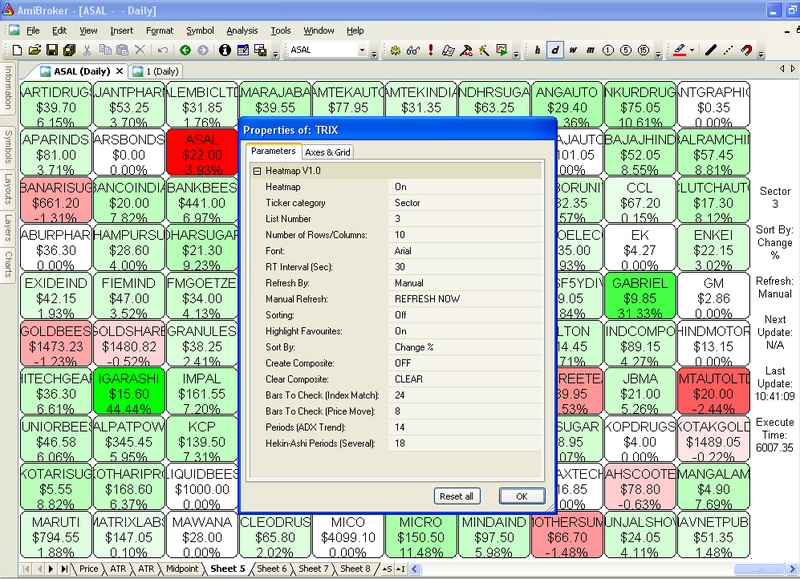
Task: Click the grey forward arrow icon
Action: pyautogui.click(x=203, y=50)
